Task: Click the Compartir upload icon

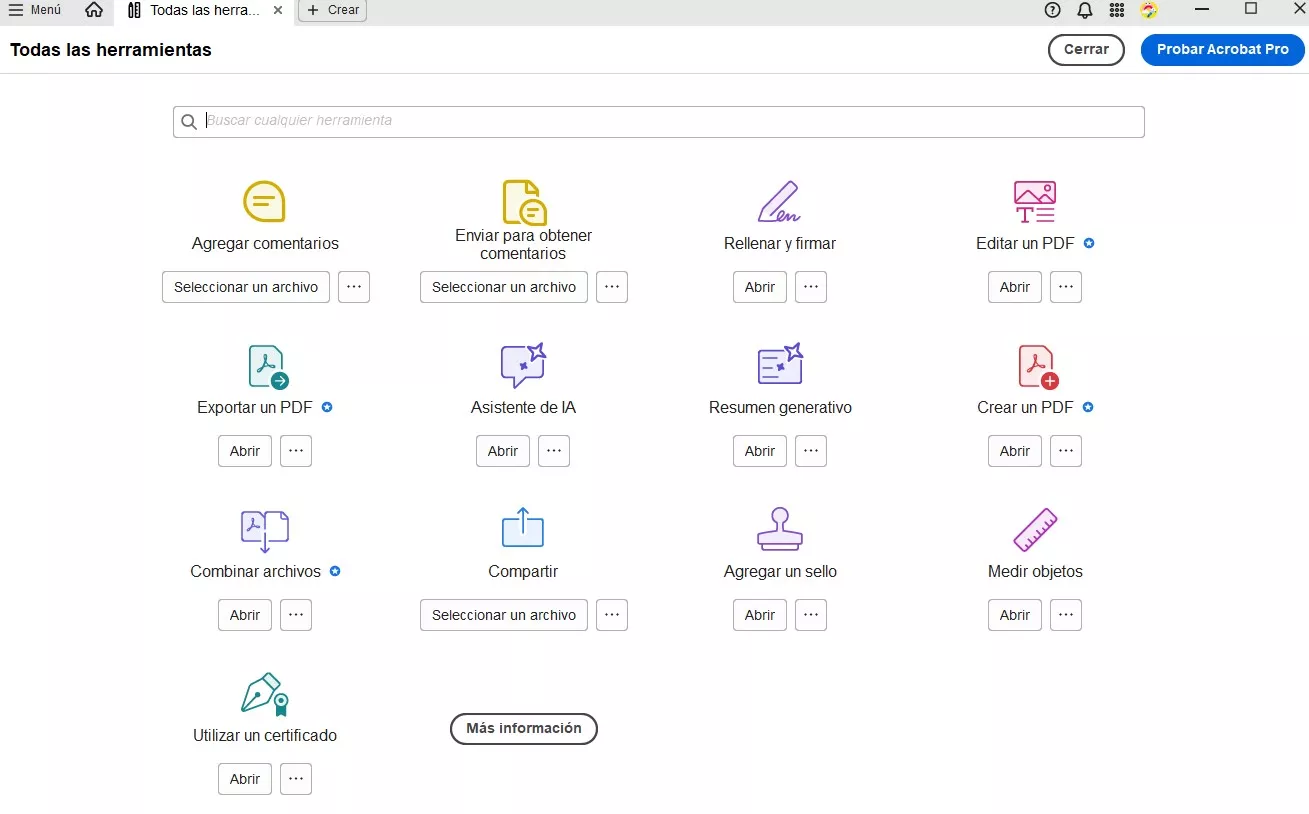Action: pyautogui.click(x=523, y=528)
